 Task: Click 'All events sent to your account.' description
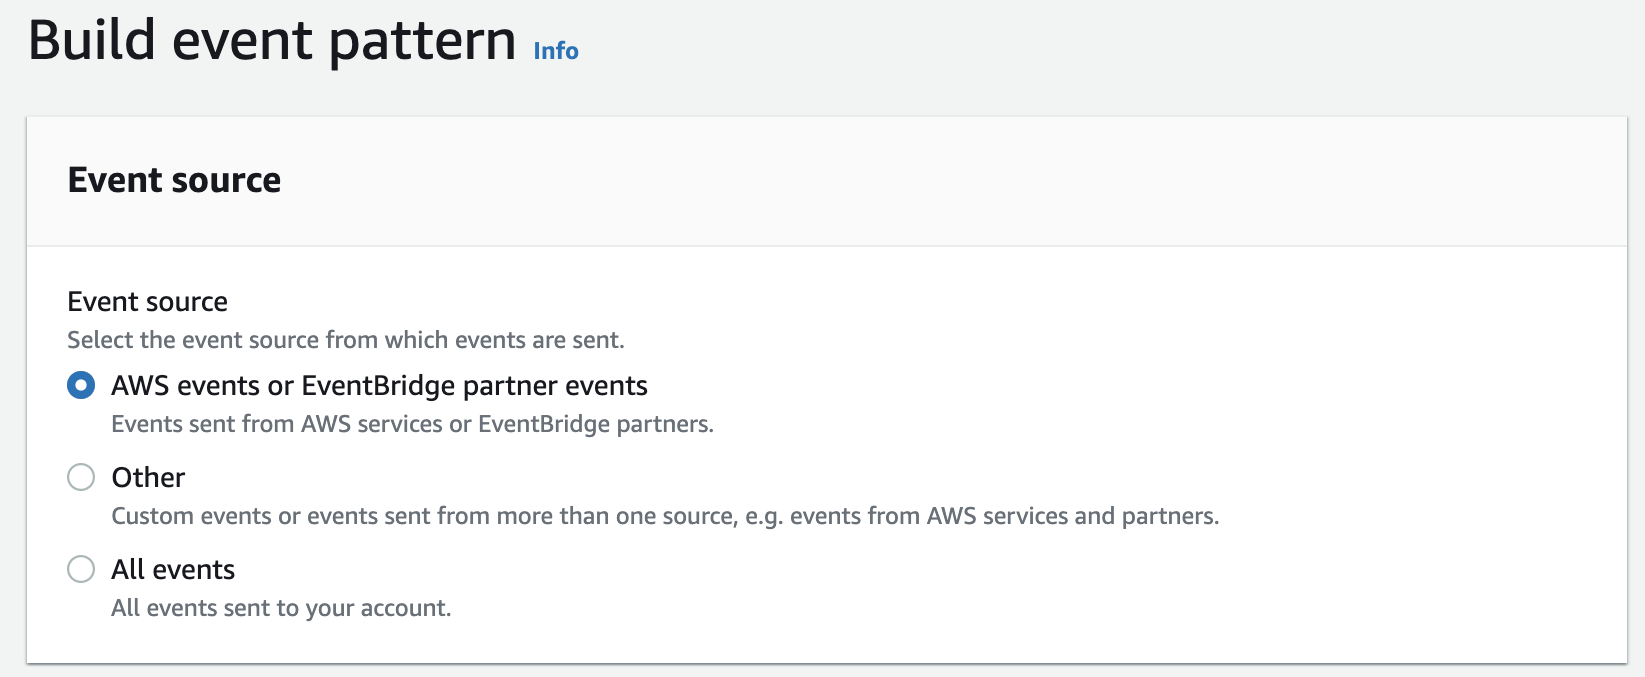(281, 608)
